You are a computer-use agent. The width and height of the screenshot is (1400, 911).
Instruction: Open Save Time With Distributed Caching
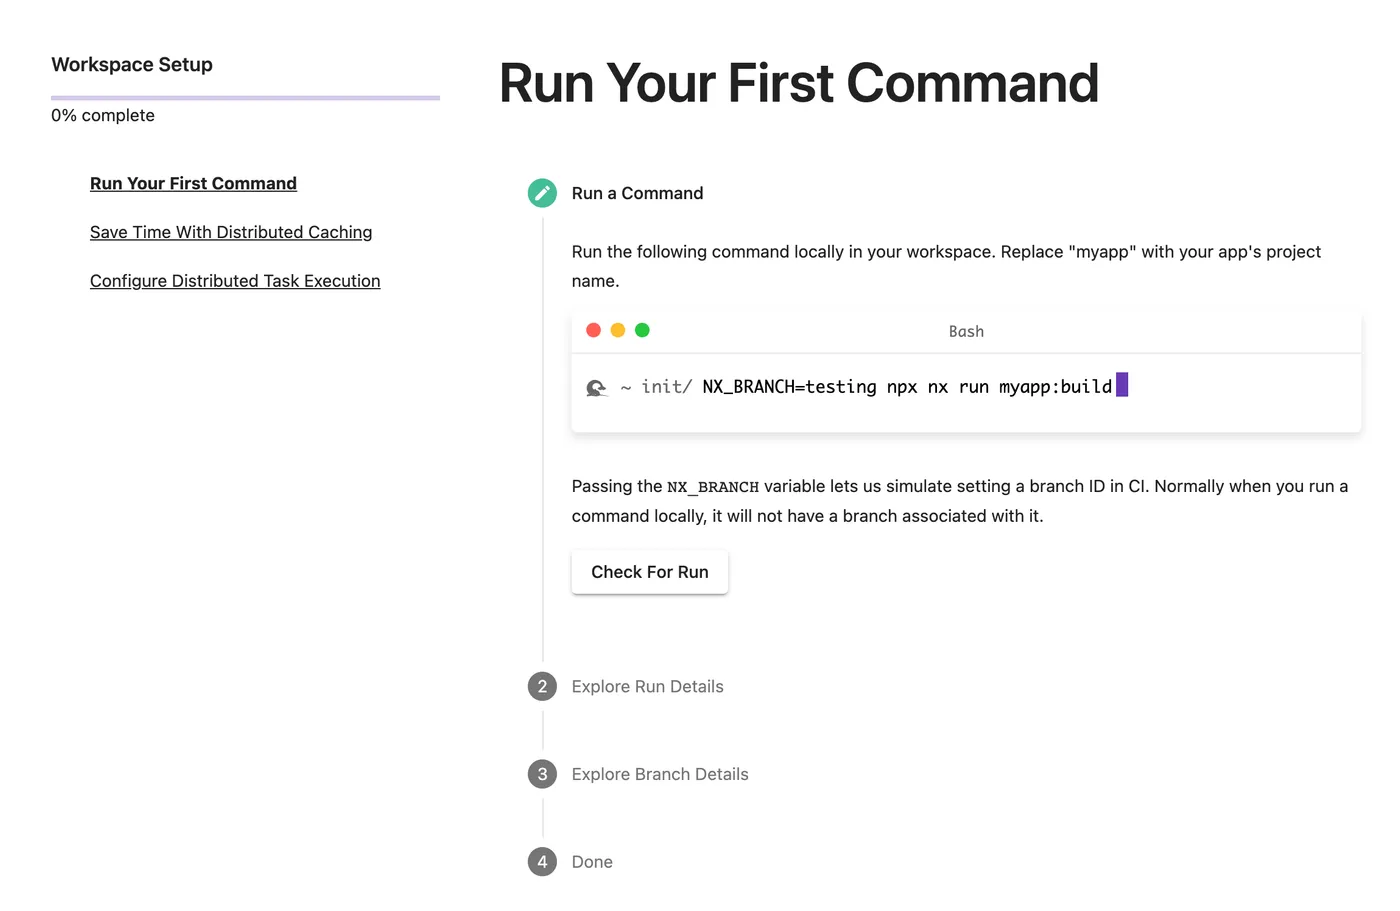[x=231, y=233]
